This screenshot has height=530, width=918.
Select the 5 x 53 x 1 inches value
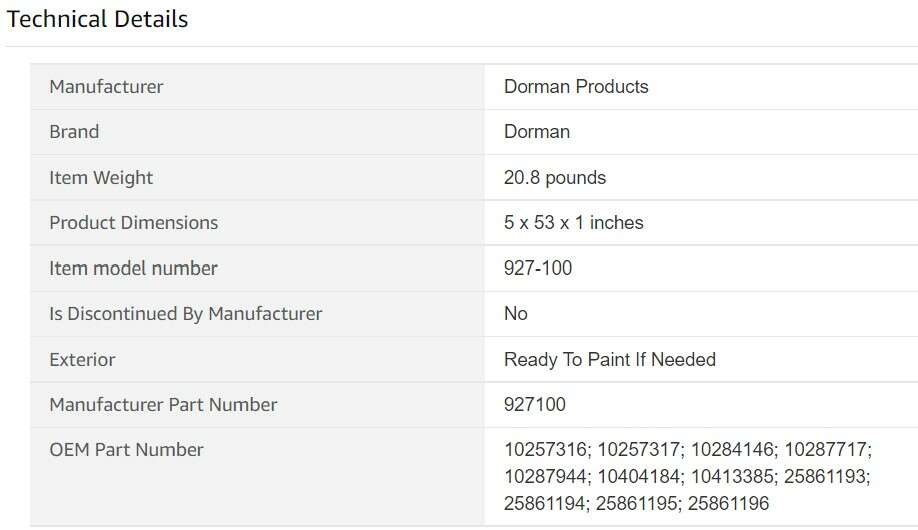[x=574, y=223]
